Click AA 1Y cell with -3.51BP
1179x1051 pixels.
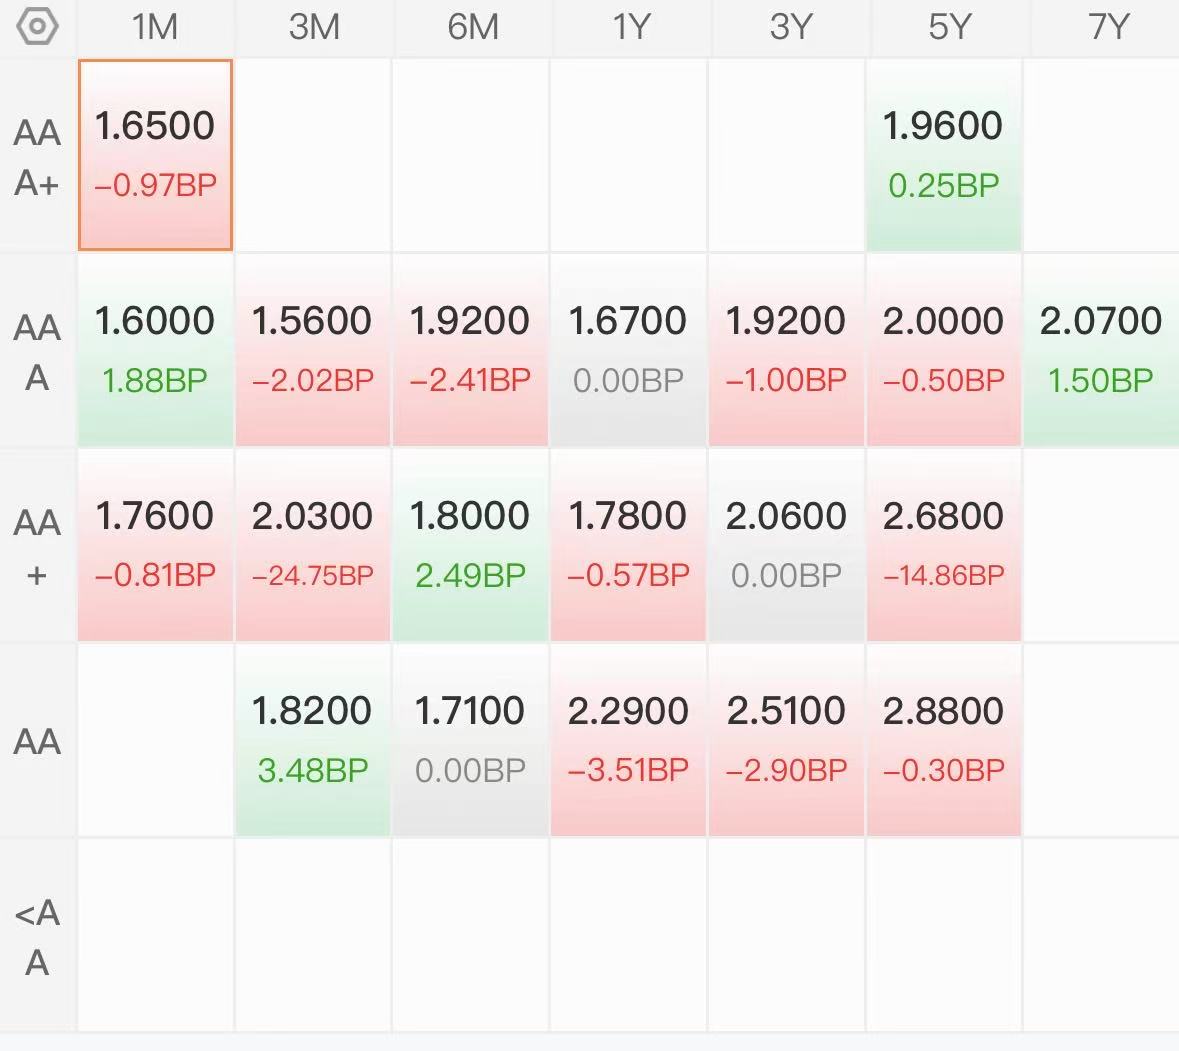pos(628,741)
